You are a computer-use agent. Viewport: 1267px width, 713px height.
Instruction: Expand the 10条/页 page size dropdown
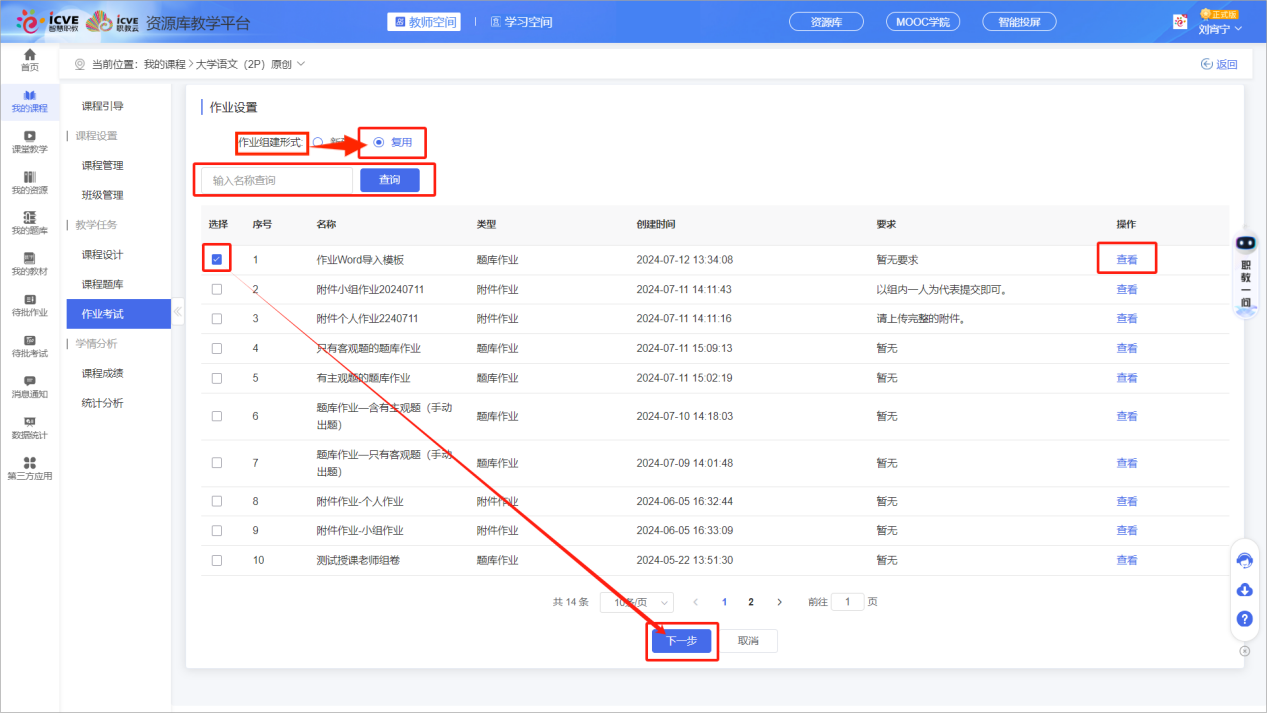(x=636, y=602)
